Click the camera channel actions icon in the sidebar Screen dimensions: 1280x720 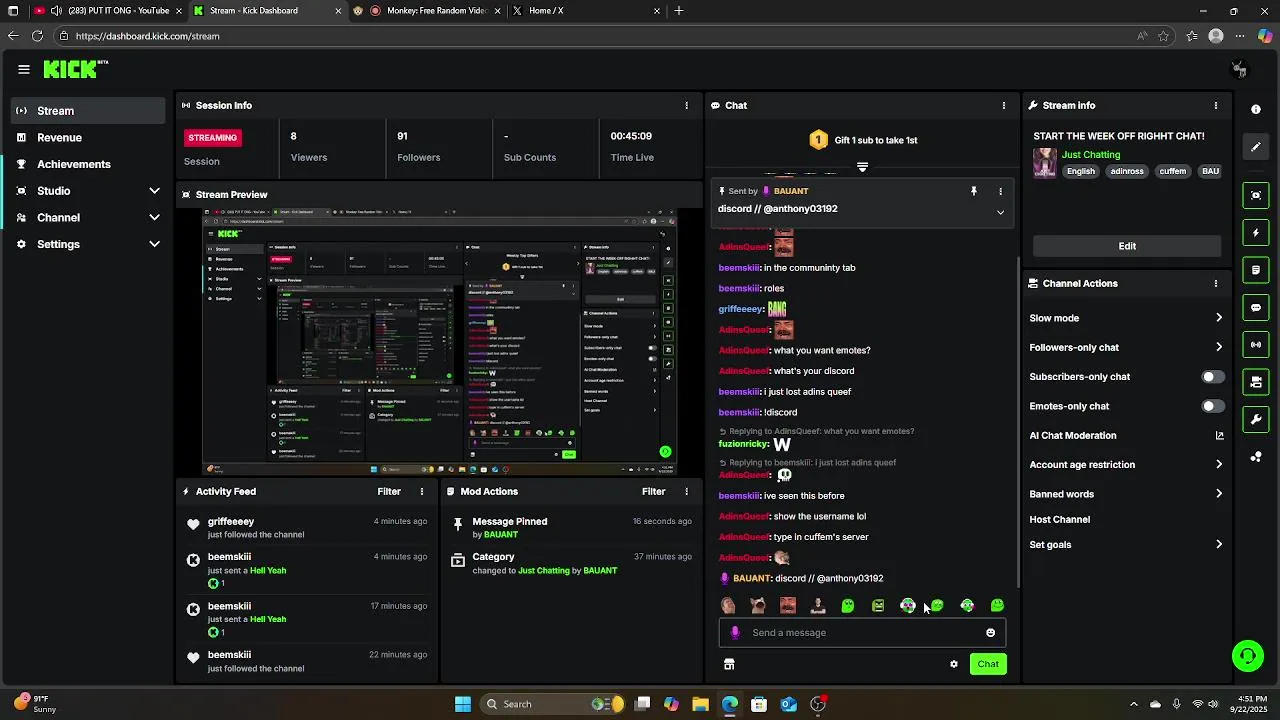(x=1256, y=382)
